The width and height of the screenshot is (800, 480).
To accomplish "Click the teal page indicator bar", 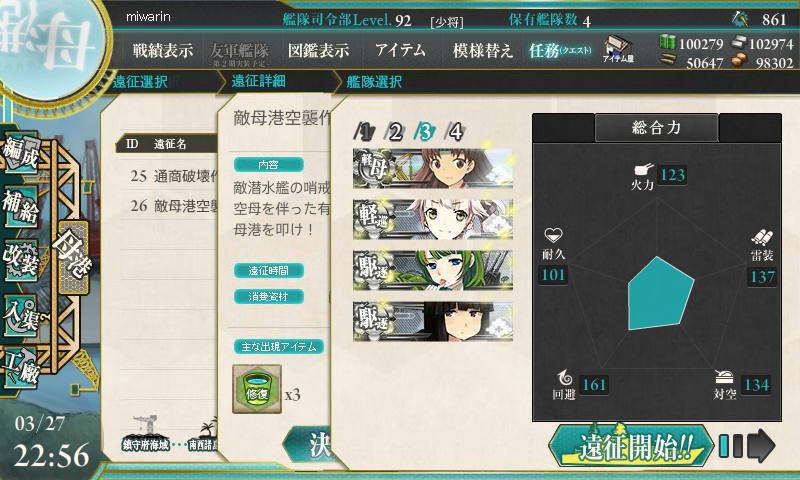I will (723, 446).
